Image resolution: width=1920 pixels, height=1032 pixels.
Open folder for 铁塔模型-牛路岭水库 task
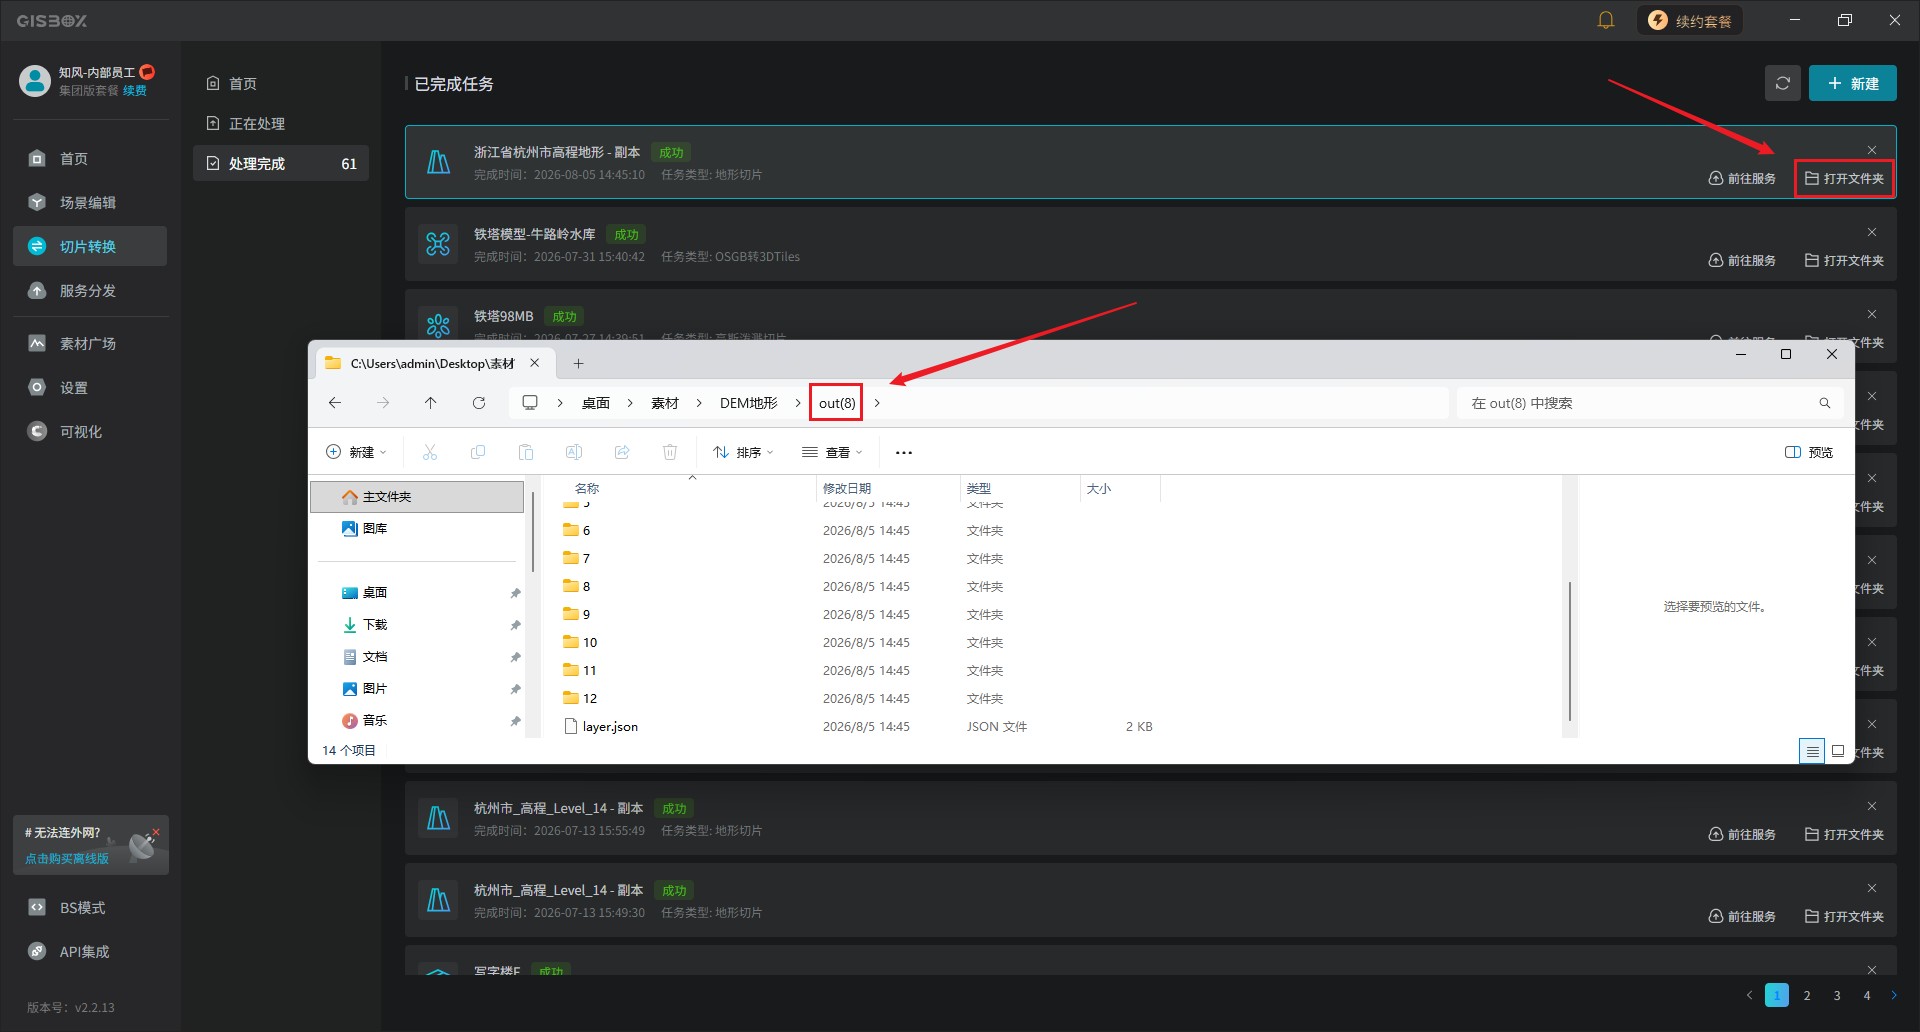(1844, 260)
